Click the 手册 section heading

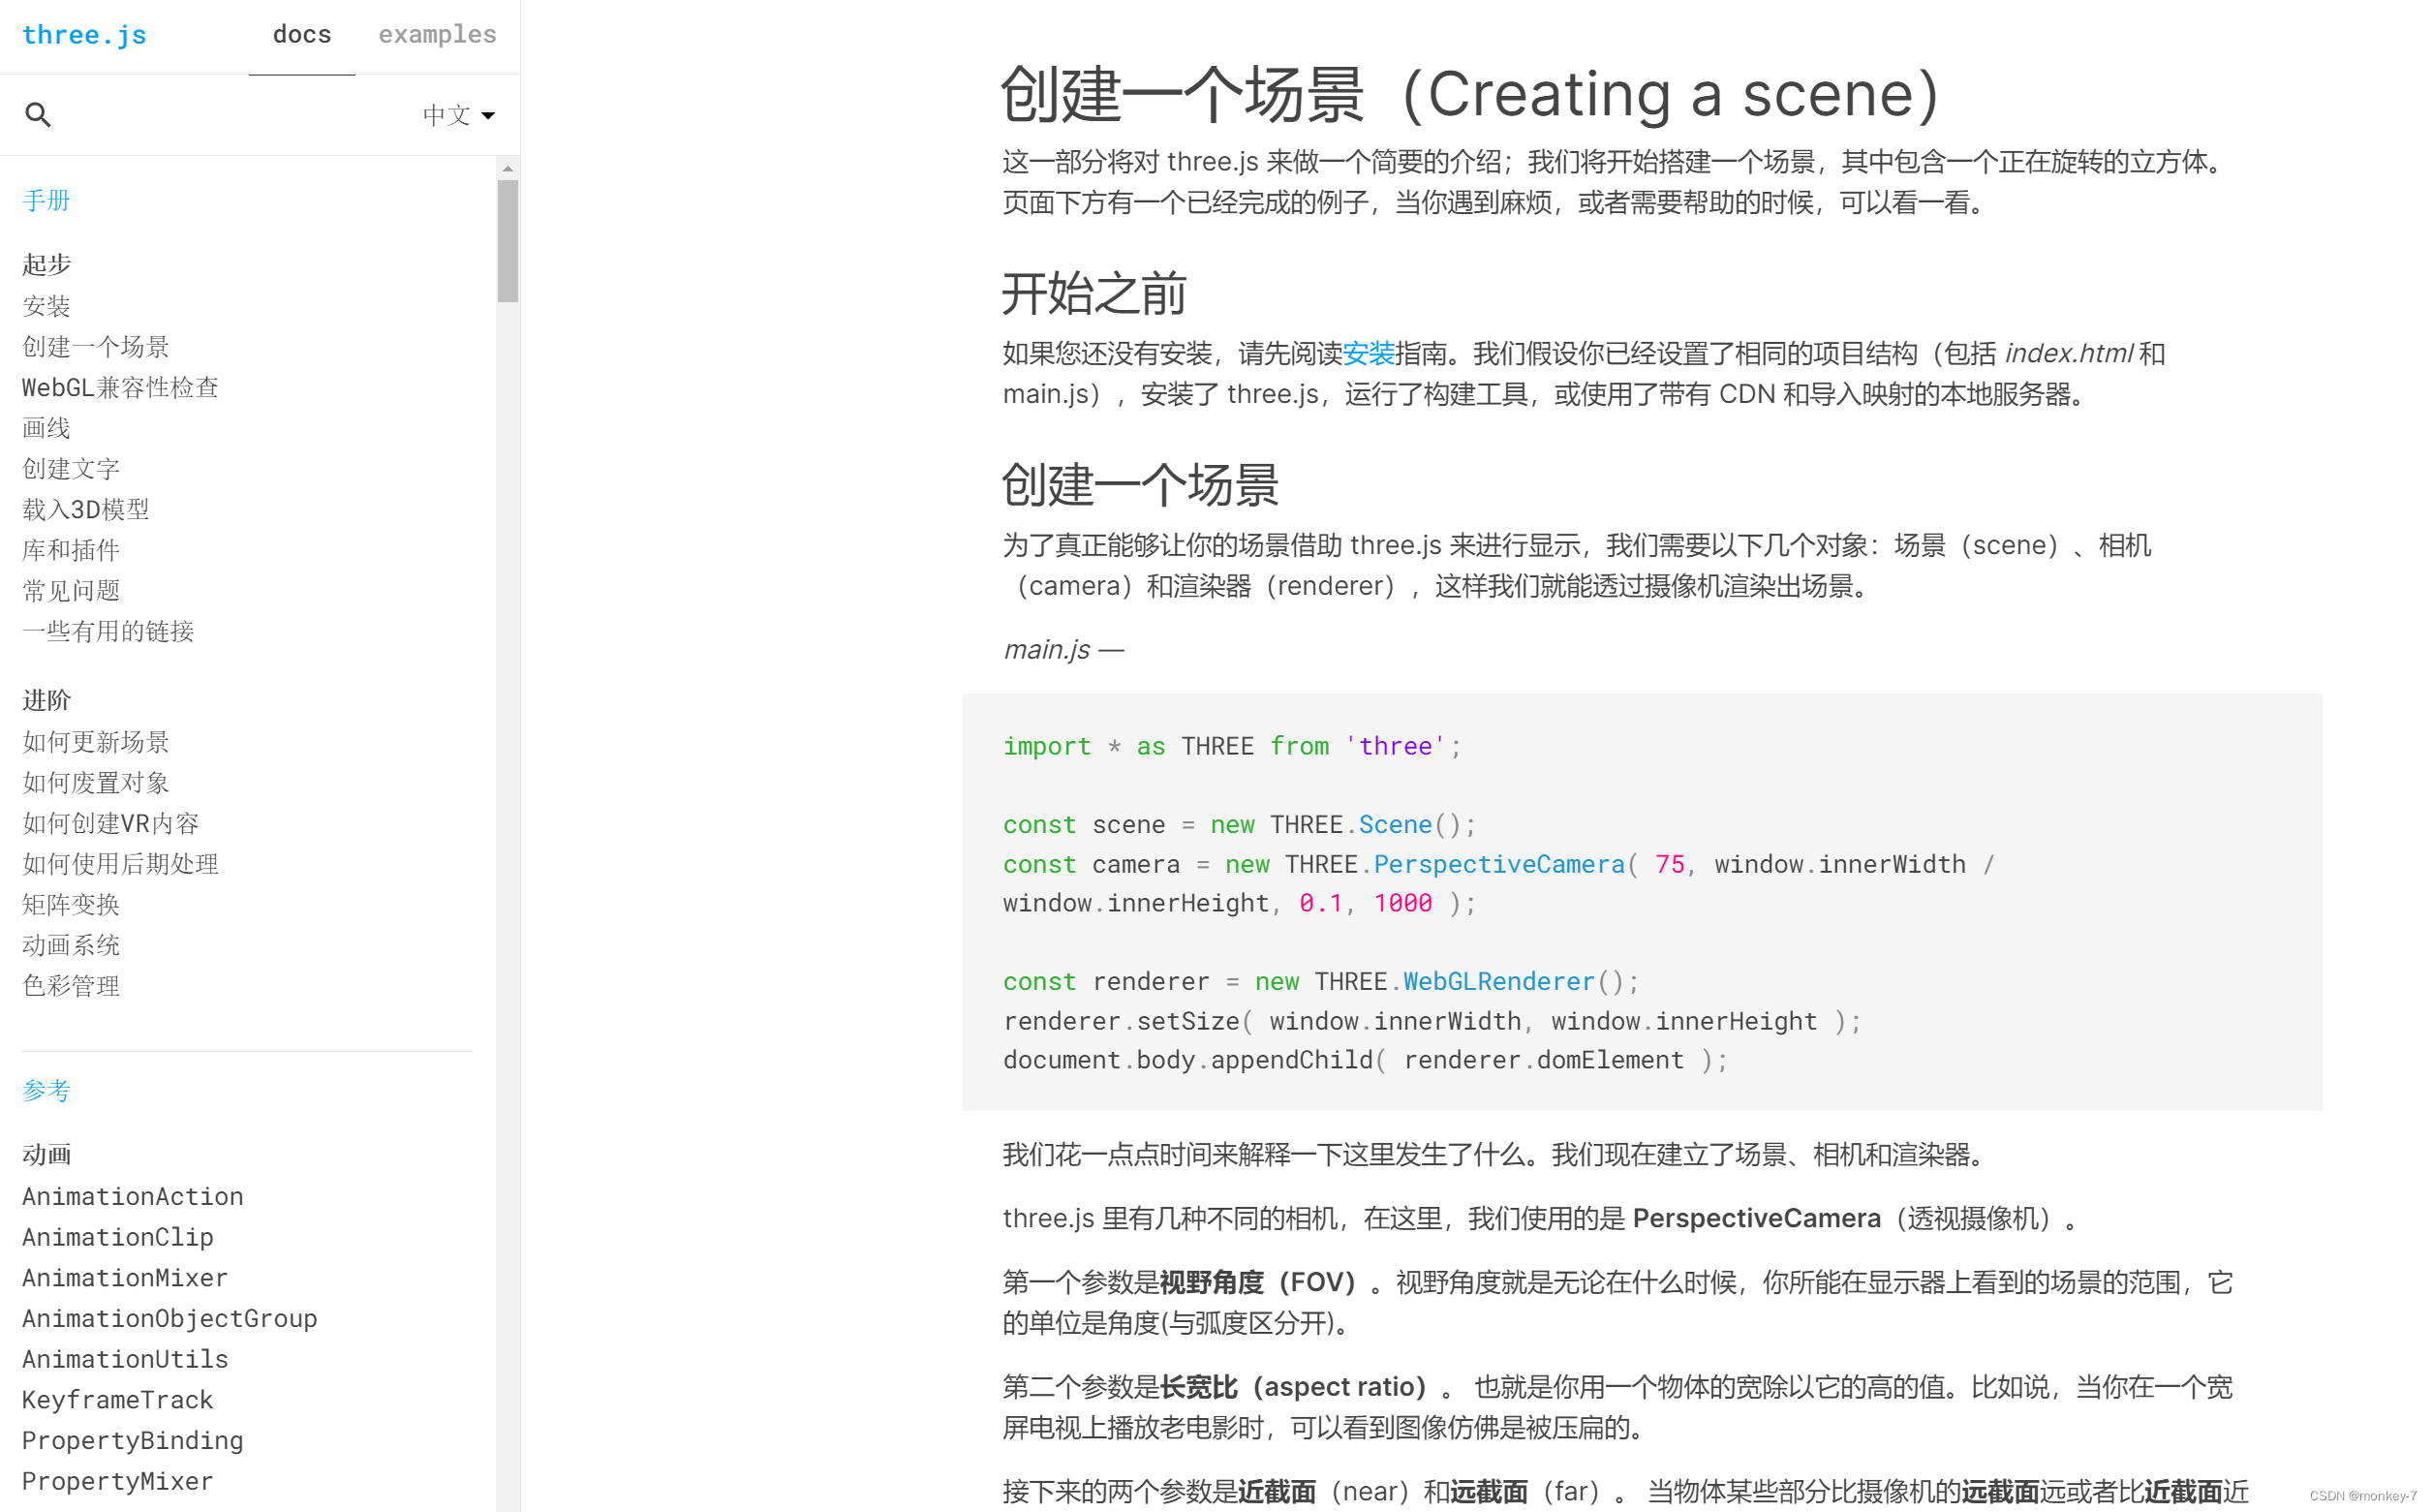pos(46,201)
